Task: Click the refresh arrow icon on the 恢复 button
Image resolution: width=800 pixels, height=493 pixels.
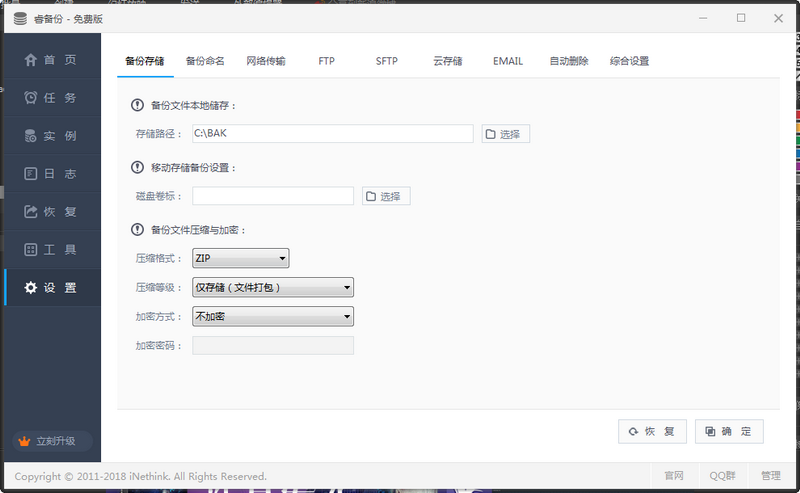Action: (x=633, y=432)
